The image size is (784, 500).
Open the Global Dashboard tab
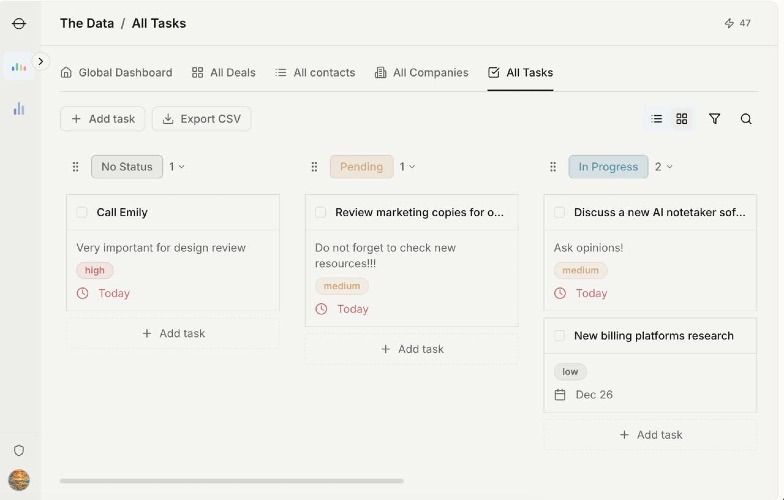pyautogui.click(x=116, y=72)
